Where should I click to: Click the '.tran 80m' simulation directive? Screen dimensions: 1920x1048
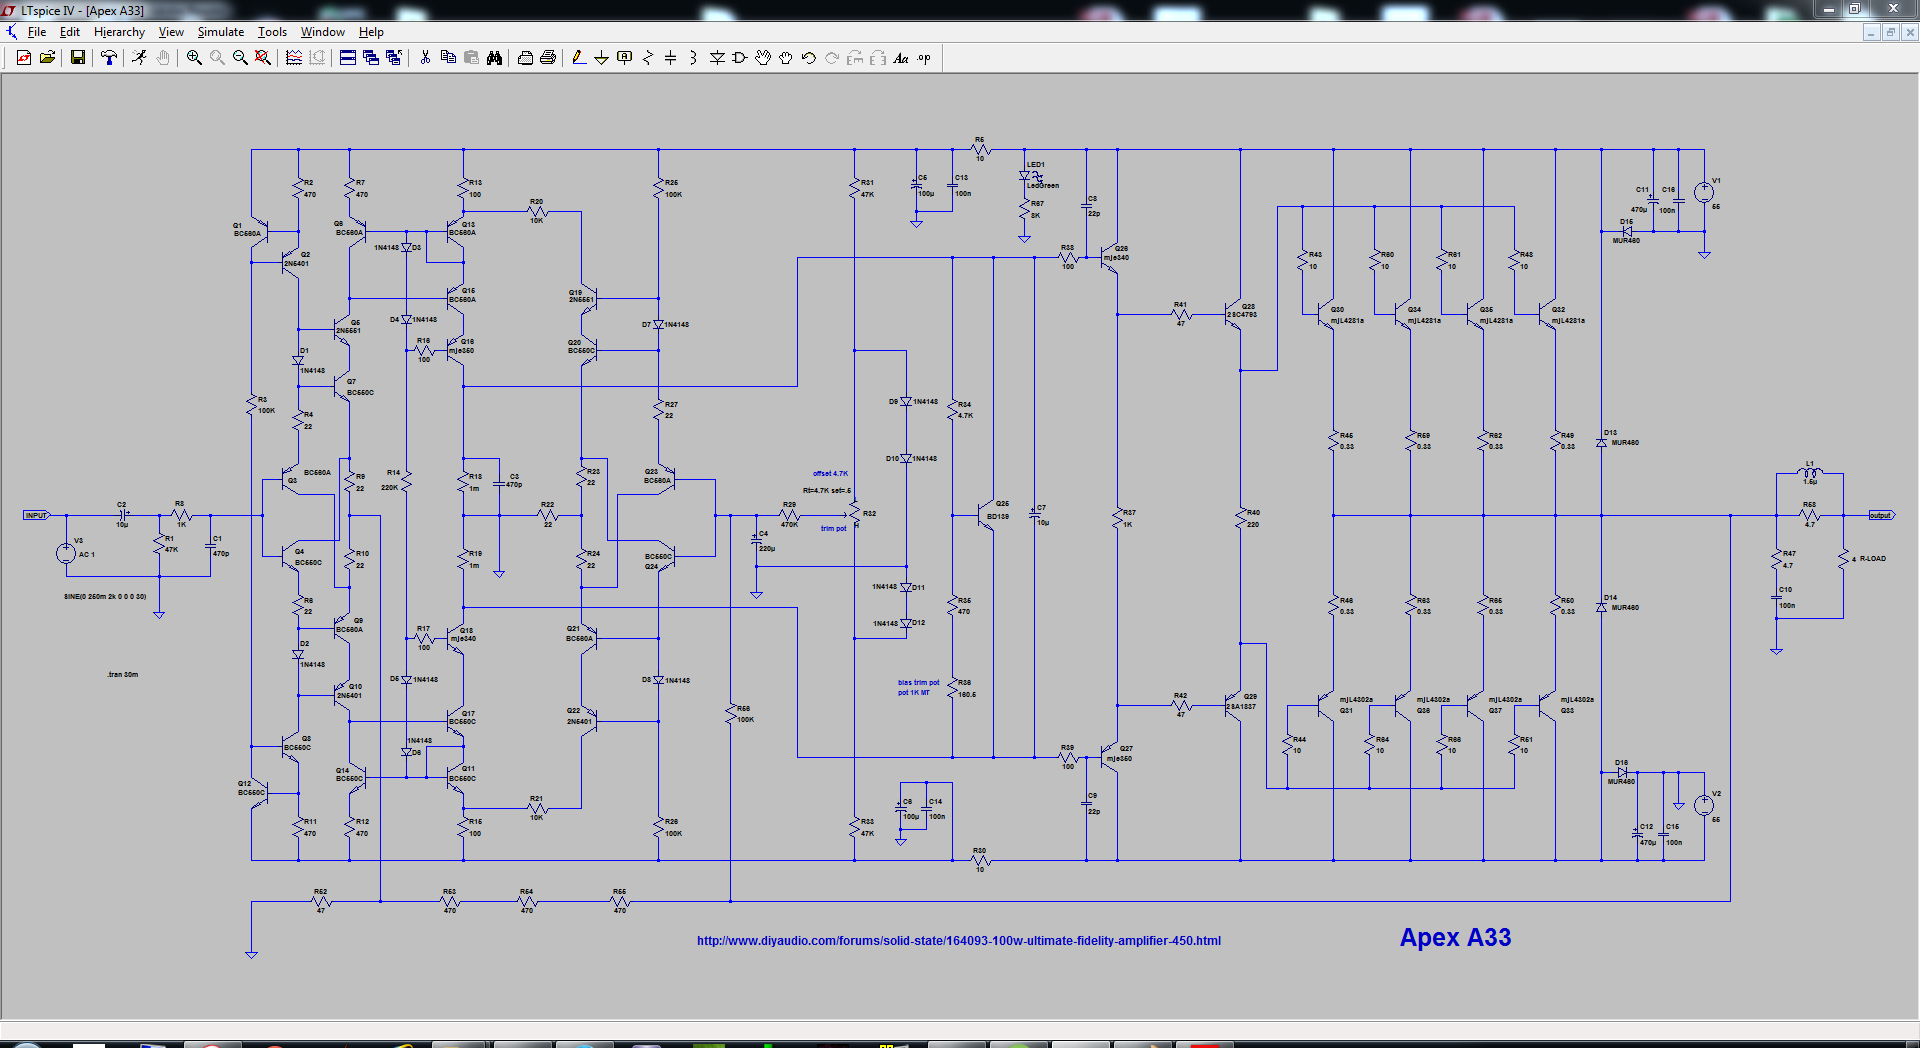click(x=123, y=675)
